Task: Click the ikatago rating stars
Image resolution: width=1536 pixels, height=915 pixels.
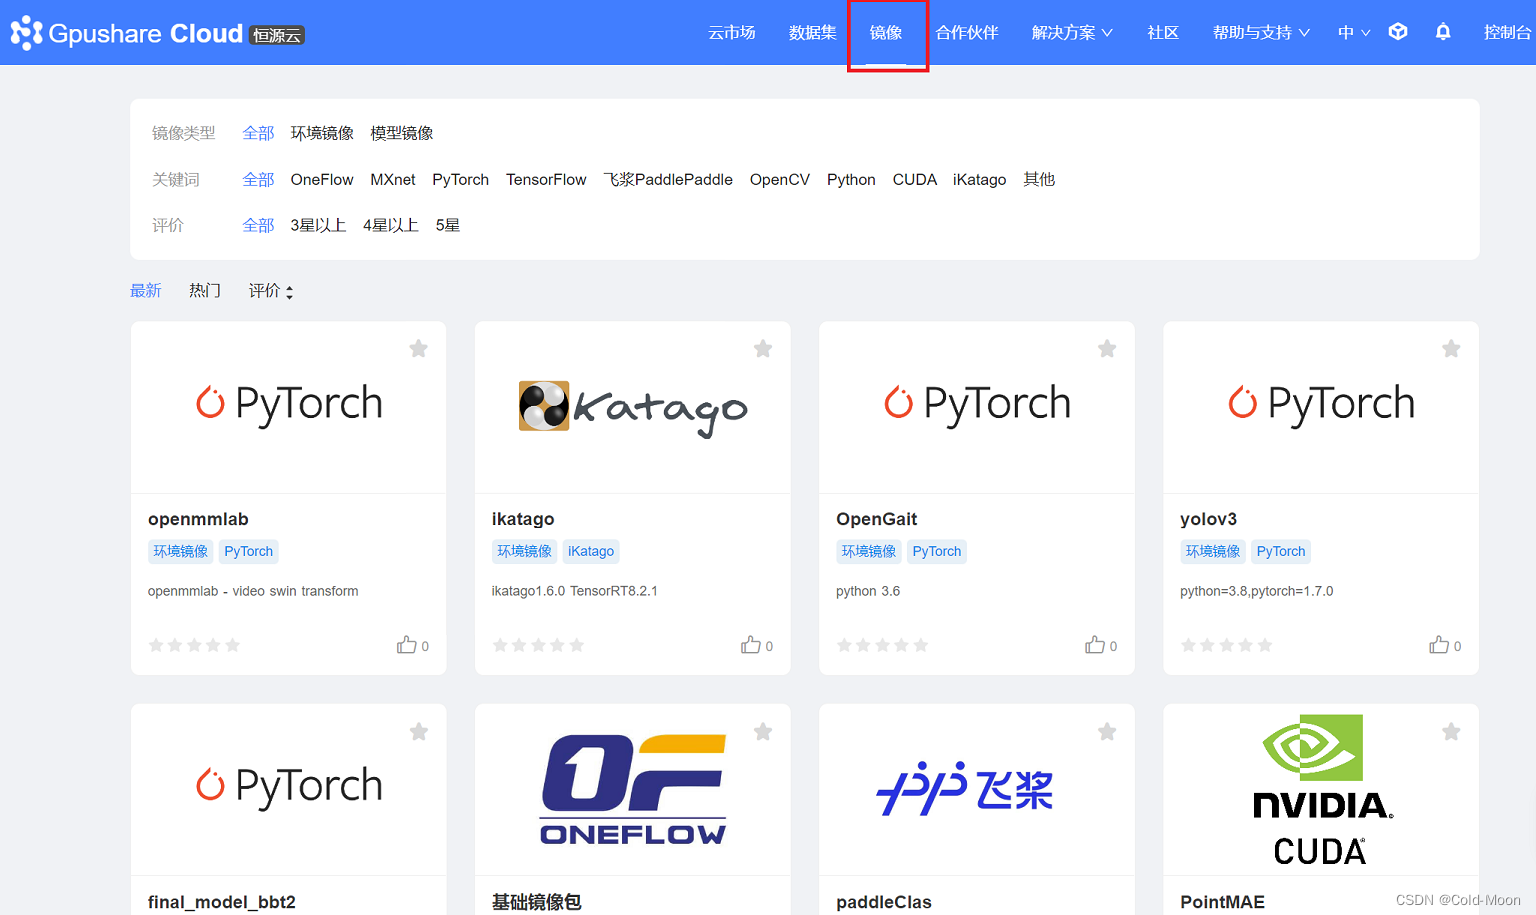Action: pos(538,645)
